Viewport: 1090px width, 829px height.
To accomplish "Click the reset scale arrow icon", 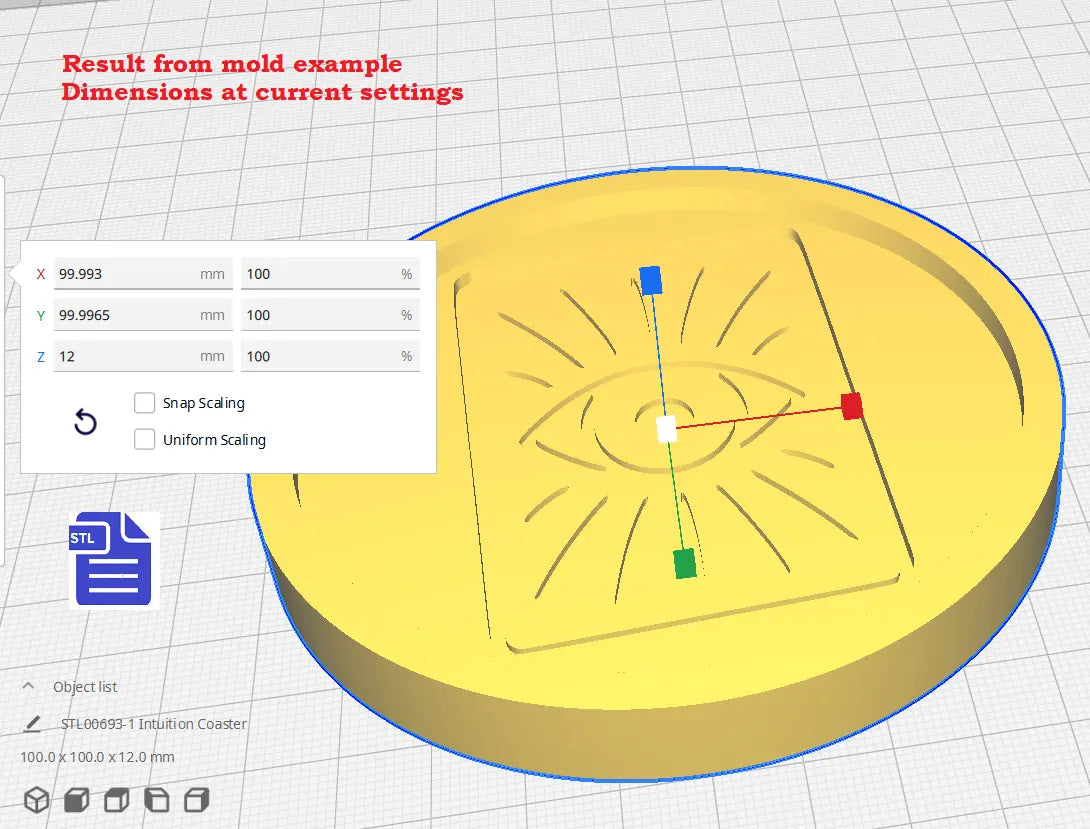I will [86, 423].
